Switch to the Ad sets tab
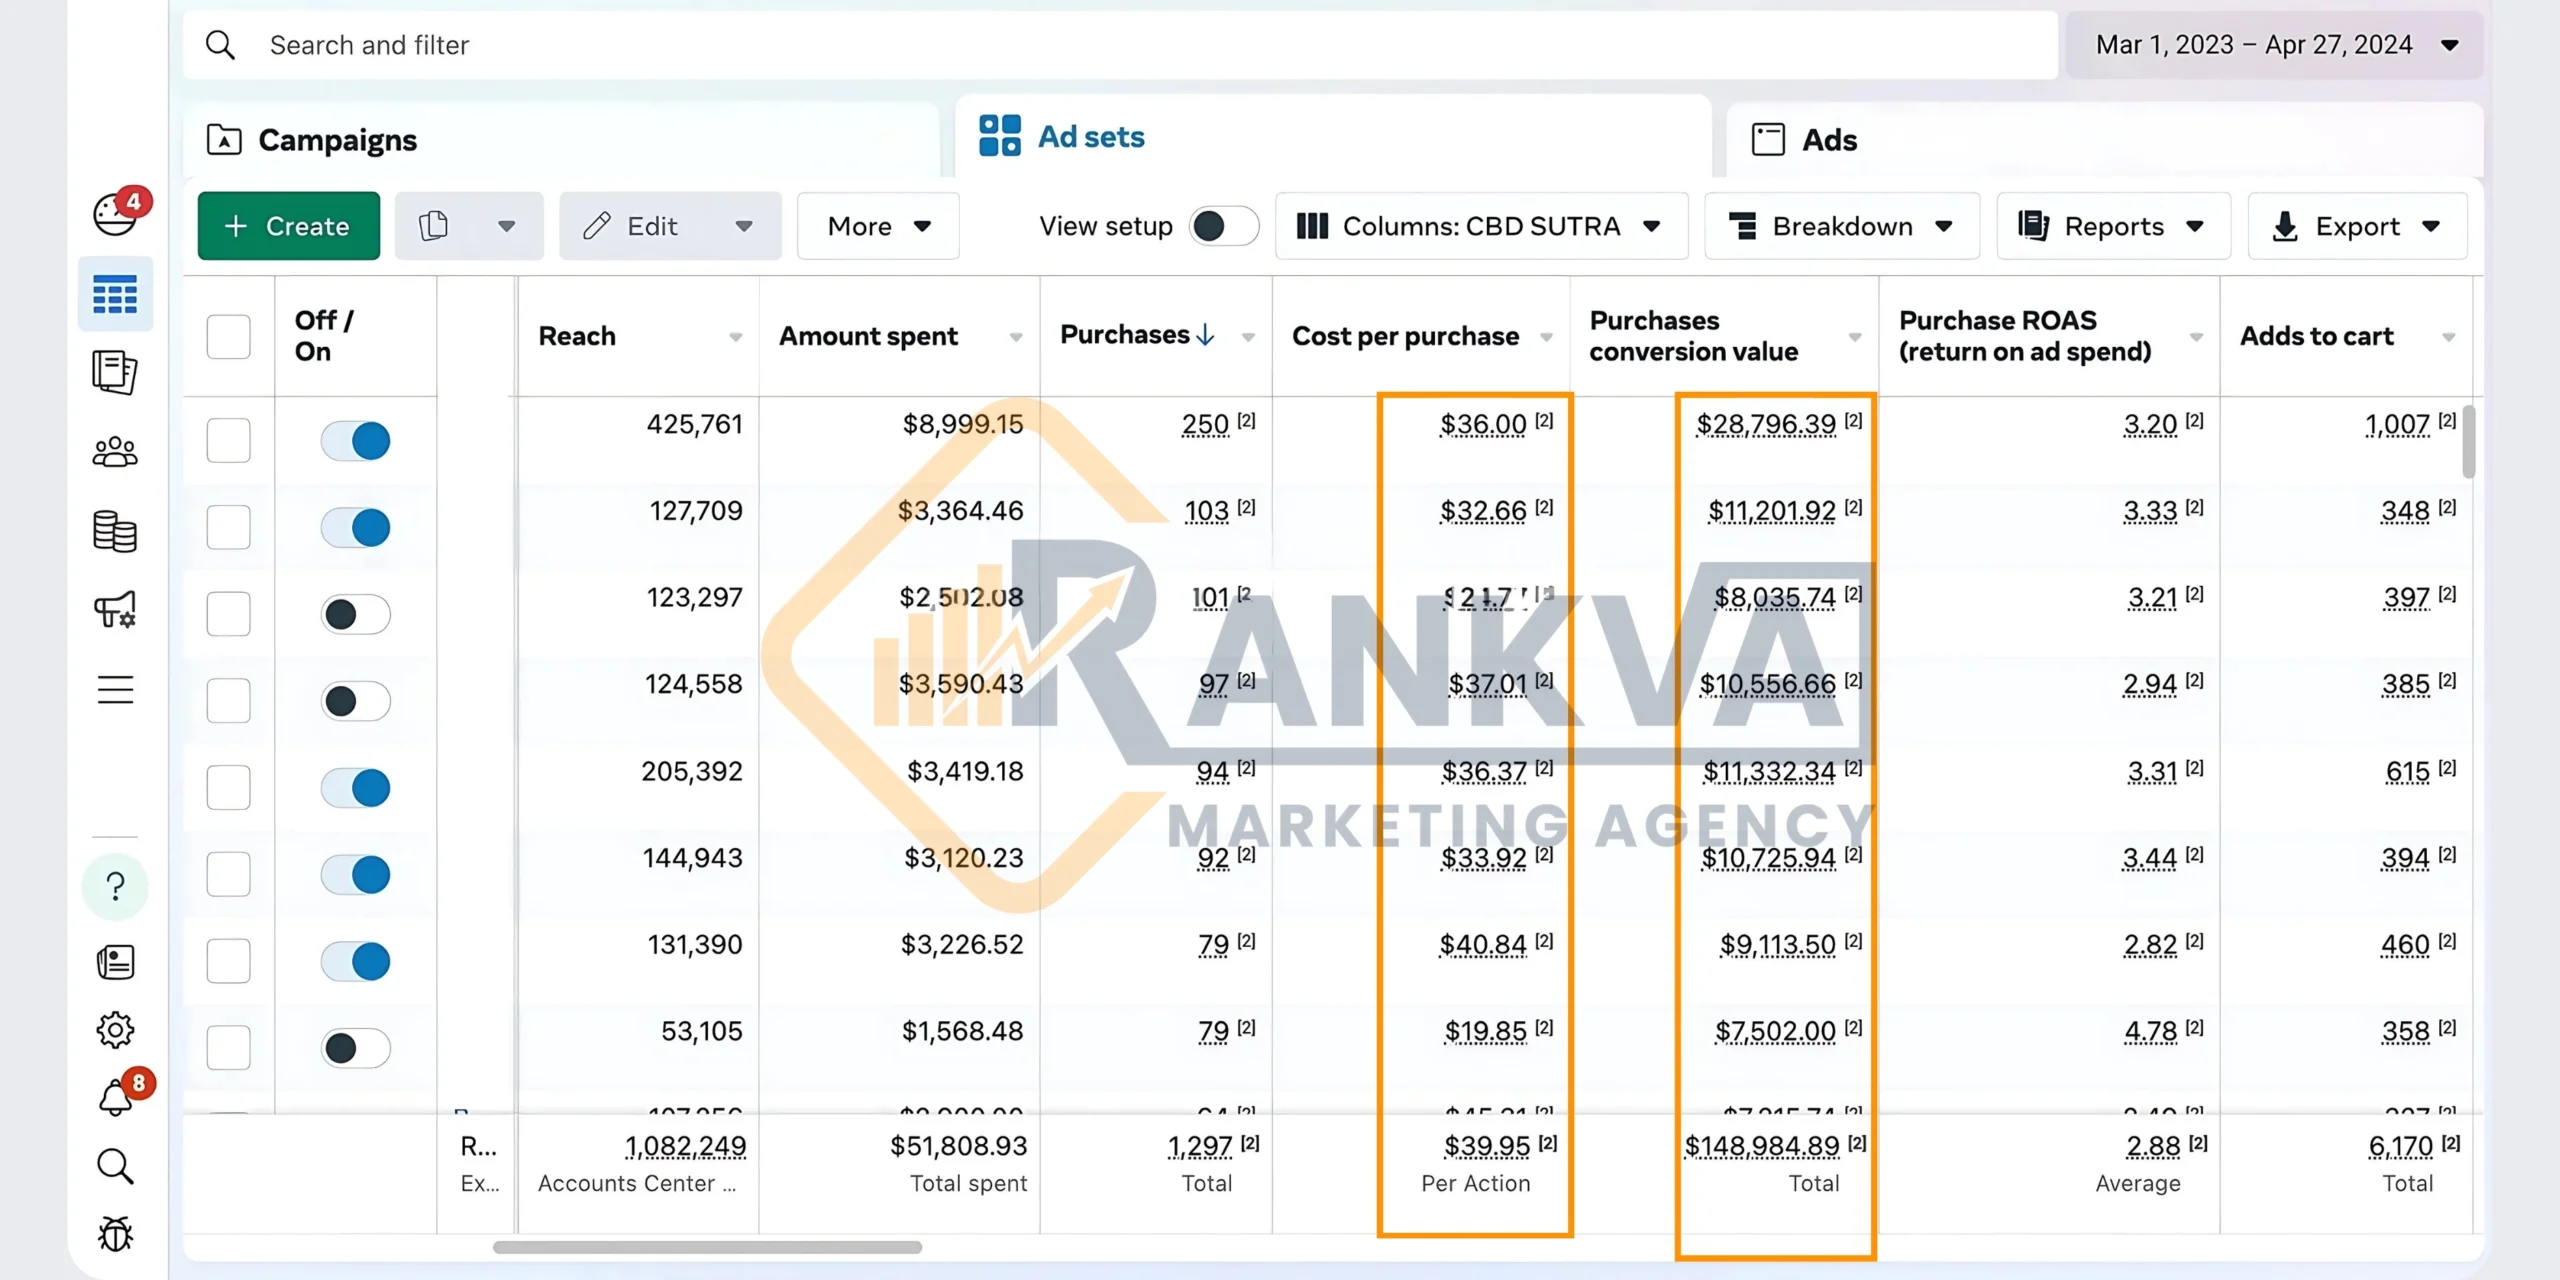The image size is (2560, 1280). coord(1090,136)
